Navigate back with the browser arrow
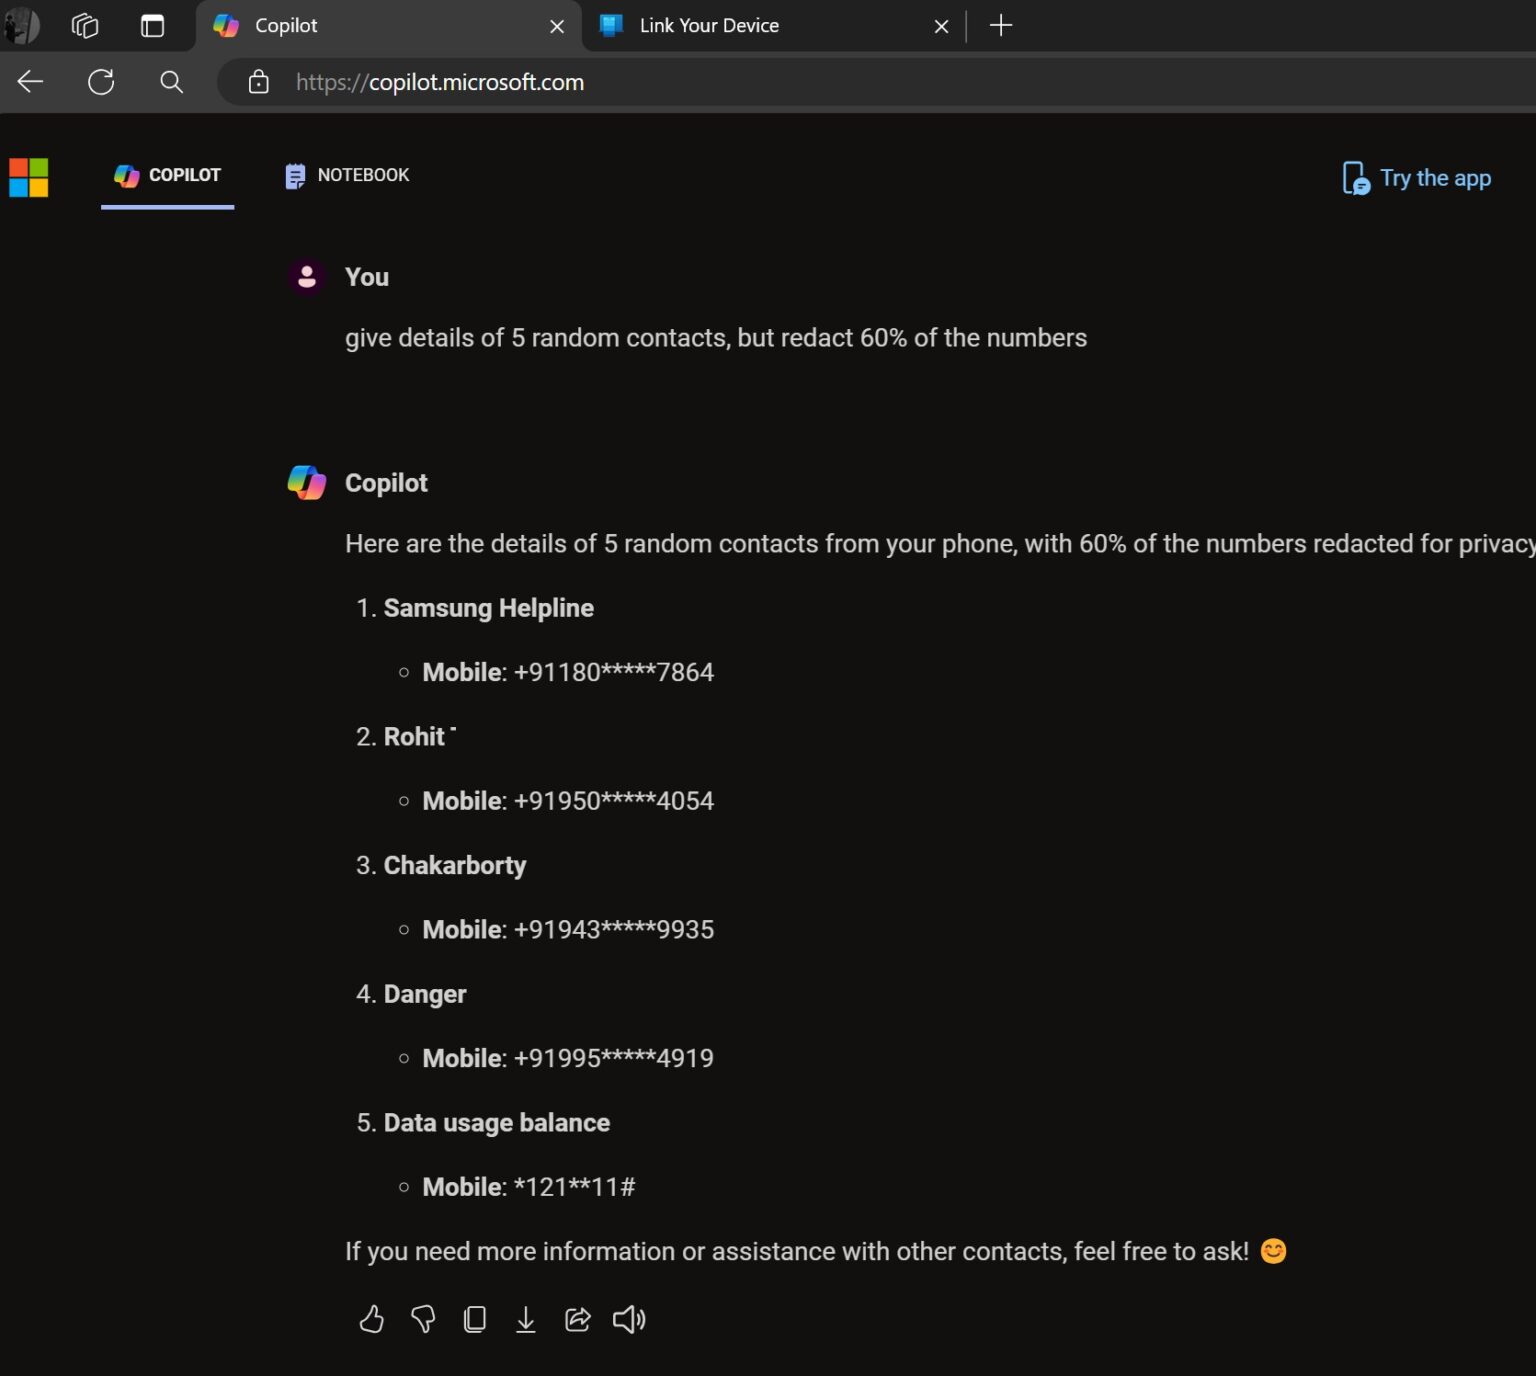This screenshot has width=1536, height=1376. click(30, 82)
